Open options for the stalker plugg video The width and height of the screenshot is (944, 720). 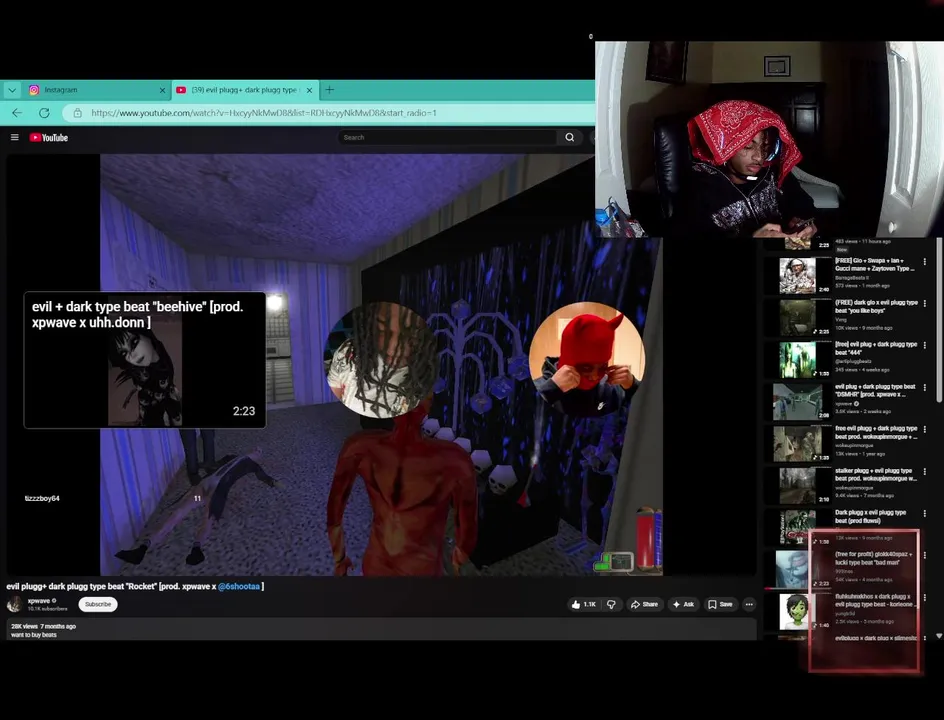point(925,471)
